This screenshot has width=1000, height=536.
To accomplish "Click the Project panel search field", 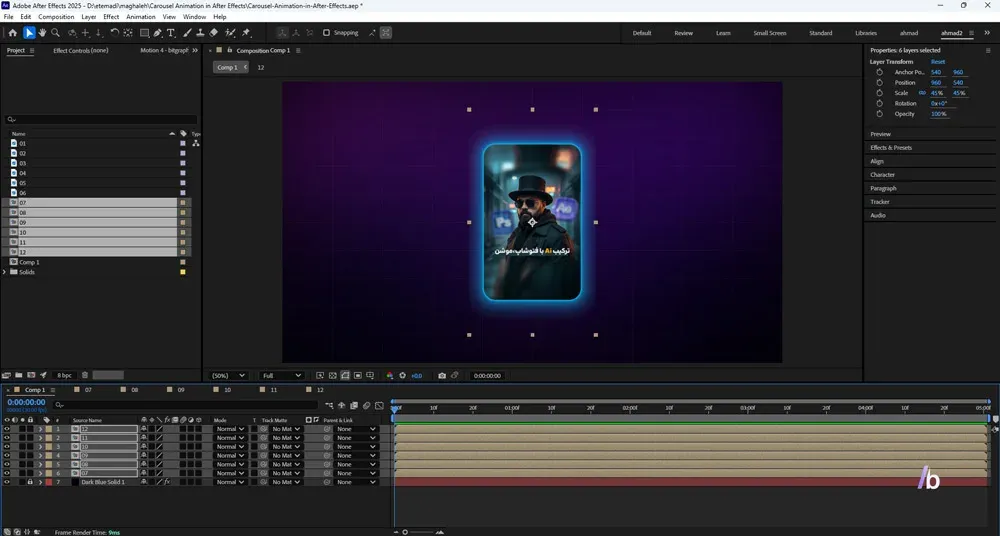I will 101,119.
